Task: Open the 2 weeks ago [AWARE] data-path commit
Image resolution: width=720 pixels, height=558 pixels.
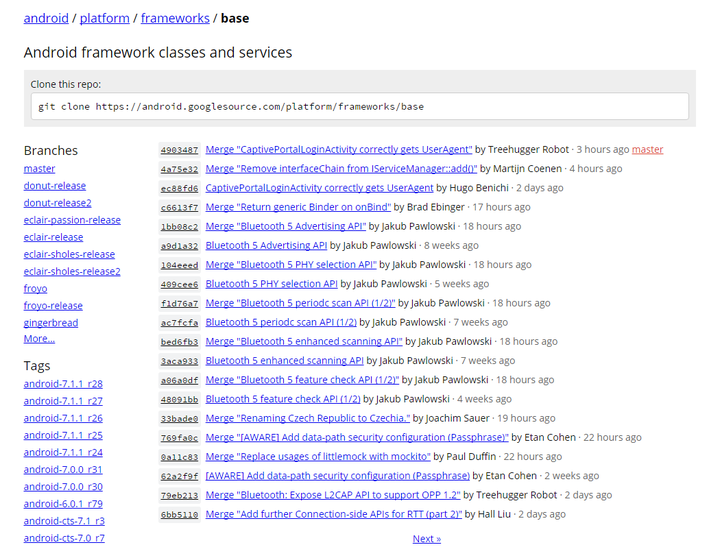Action: click(x=338, y=476)
